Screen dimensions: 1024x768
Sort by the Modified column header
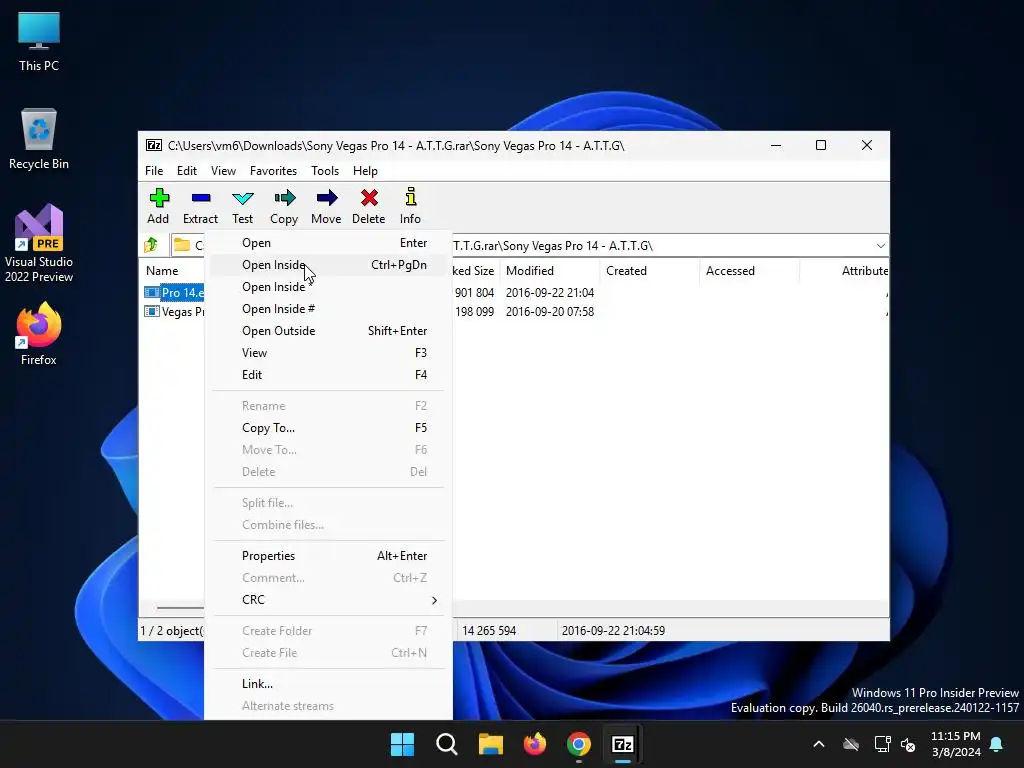coord(549,270)
